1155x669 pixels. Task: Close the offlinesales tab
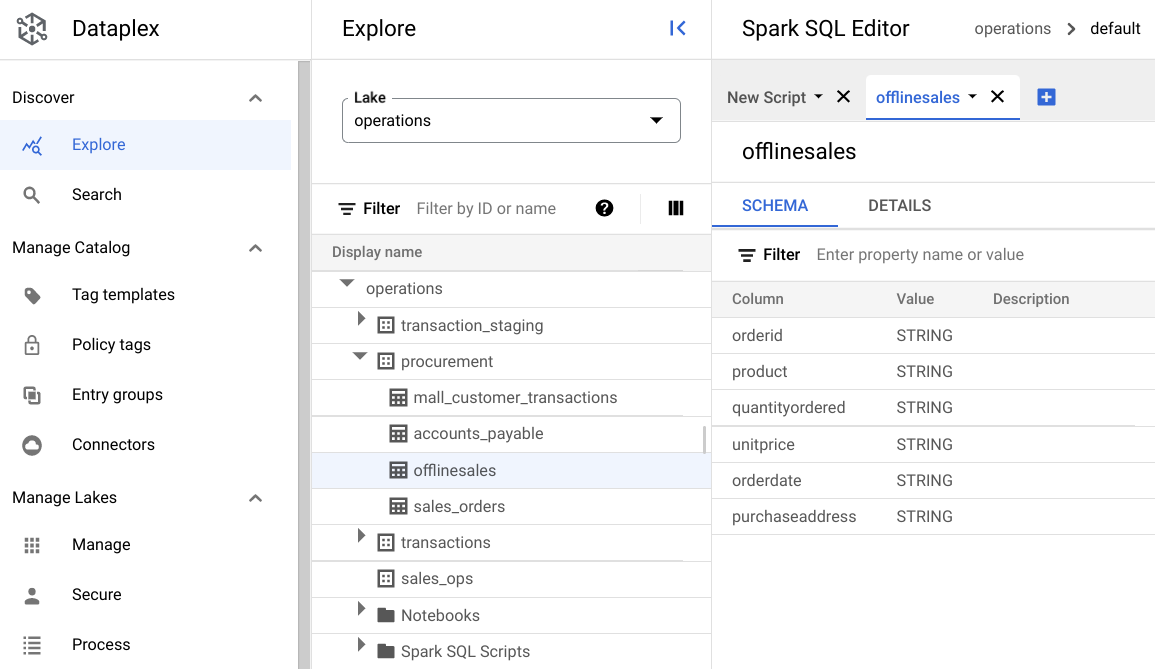point(997,97)
